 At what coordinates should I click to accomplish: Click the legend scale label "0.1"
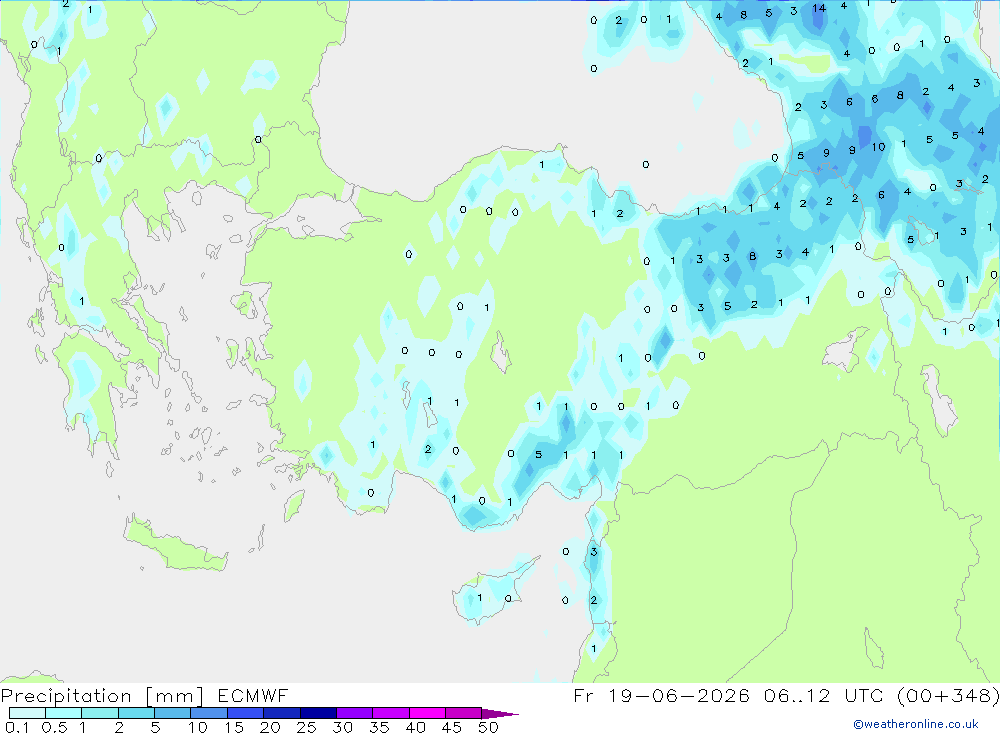(17, 727)
